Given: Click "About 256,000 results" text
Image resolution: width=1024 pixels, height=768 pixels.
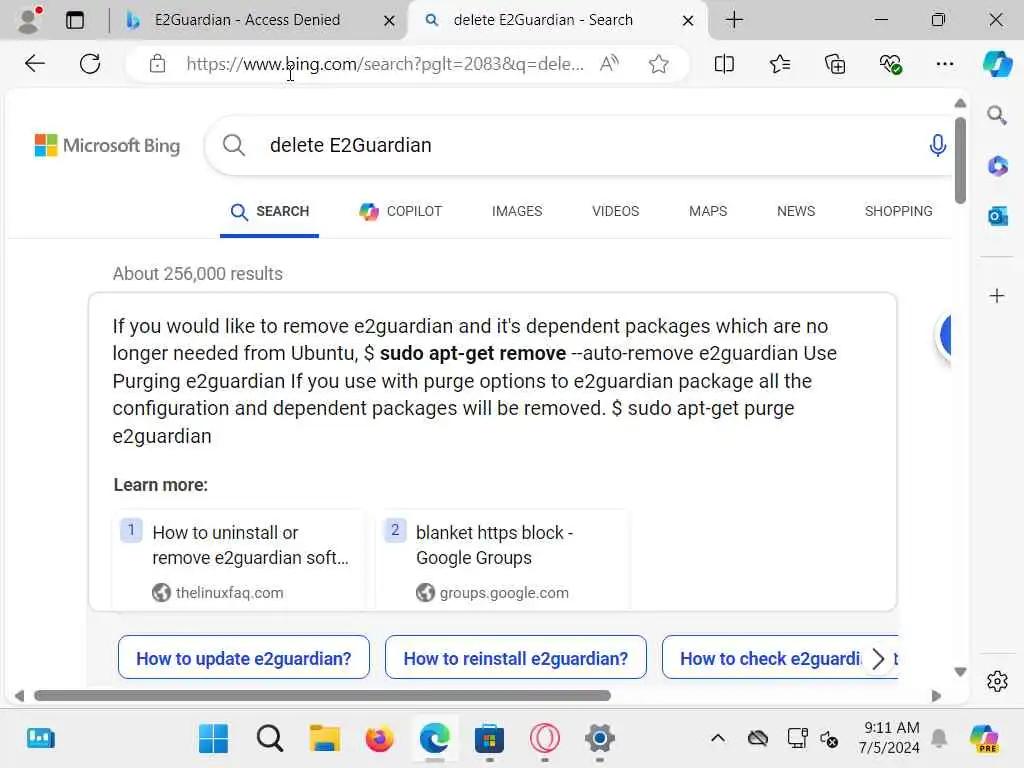Looking at the screenshot, I should [197, 274].
